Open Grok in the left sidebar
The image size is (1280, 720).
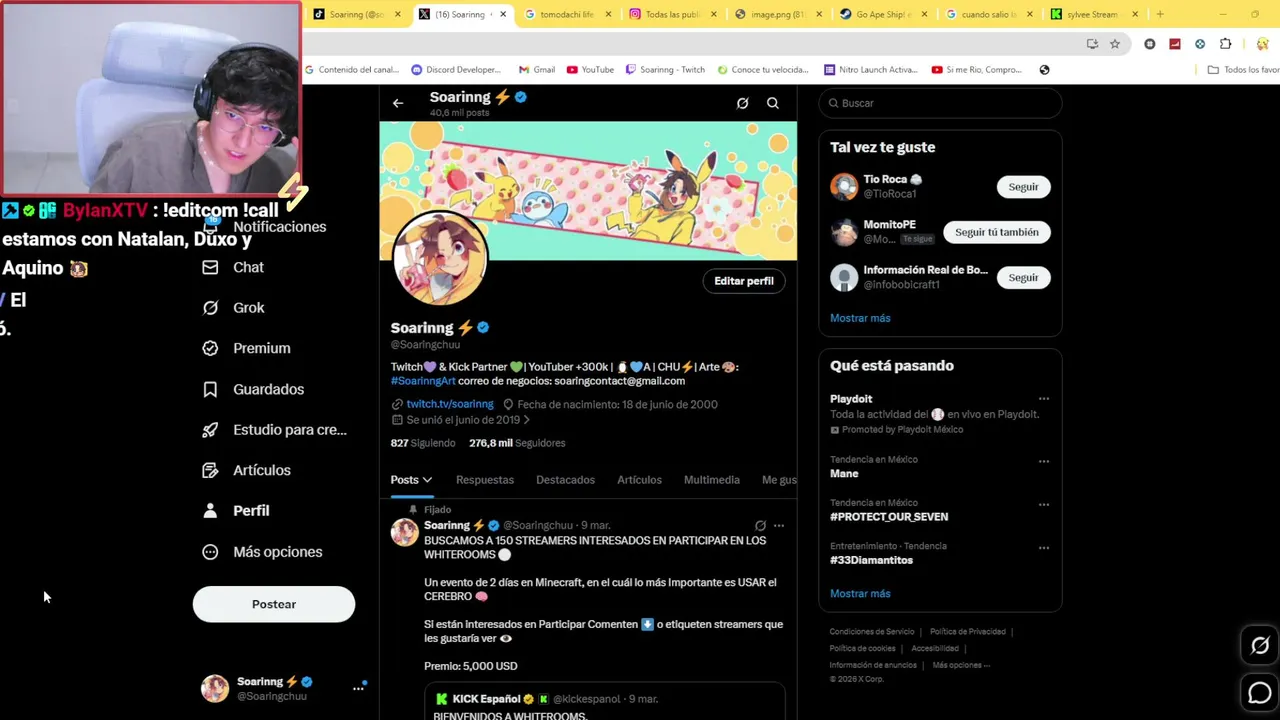(234, 308)
